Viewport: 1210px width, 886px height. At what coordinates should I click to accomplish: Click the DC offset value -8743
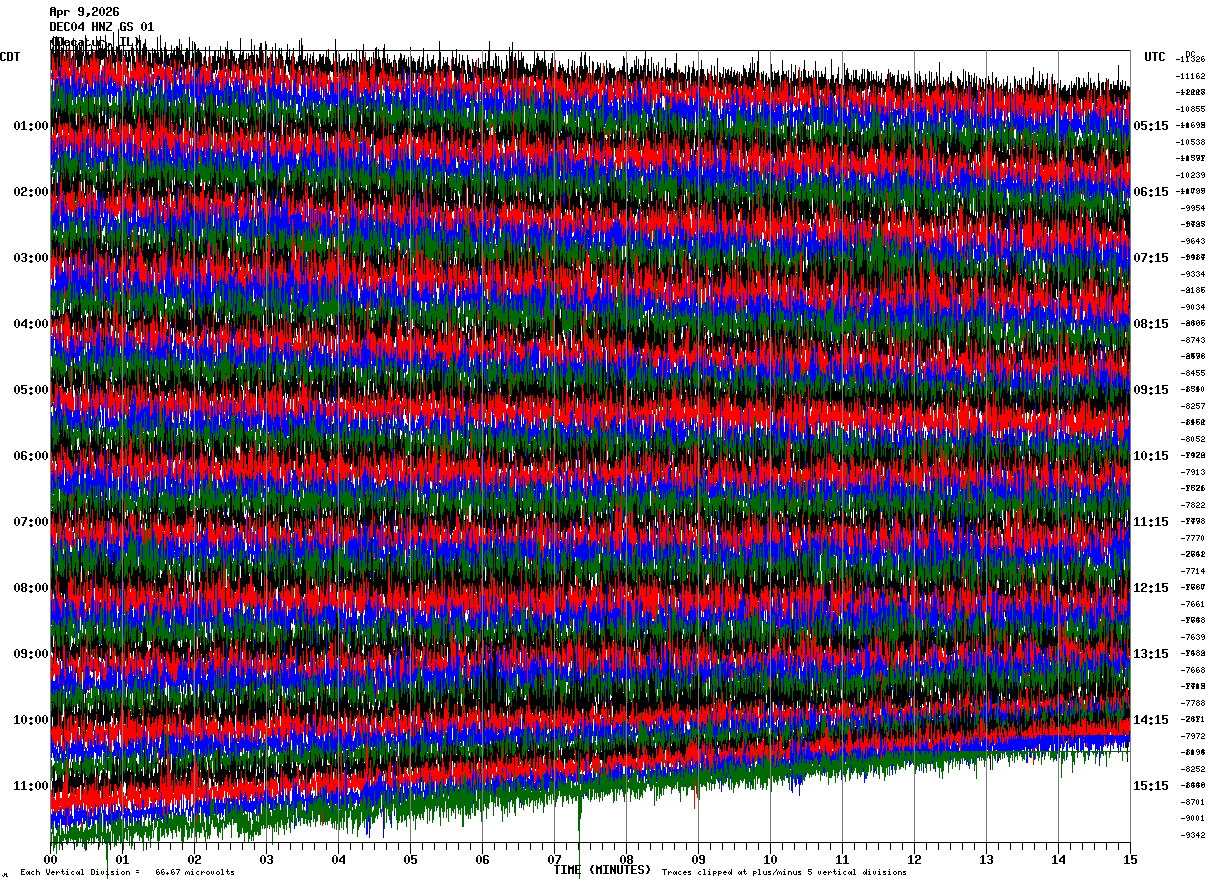[1192, 340]
